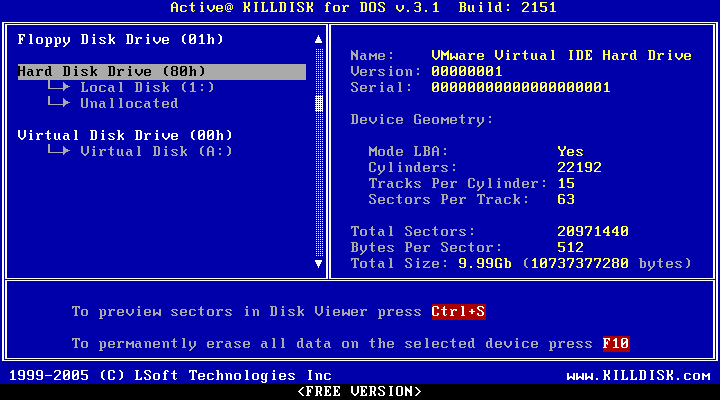Open the www.KILLDISK.com link
Viewport: 720px width, 400px height.
point(639,375)
